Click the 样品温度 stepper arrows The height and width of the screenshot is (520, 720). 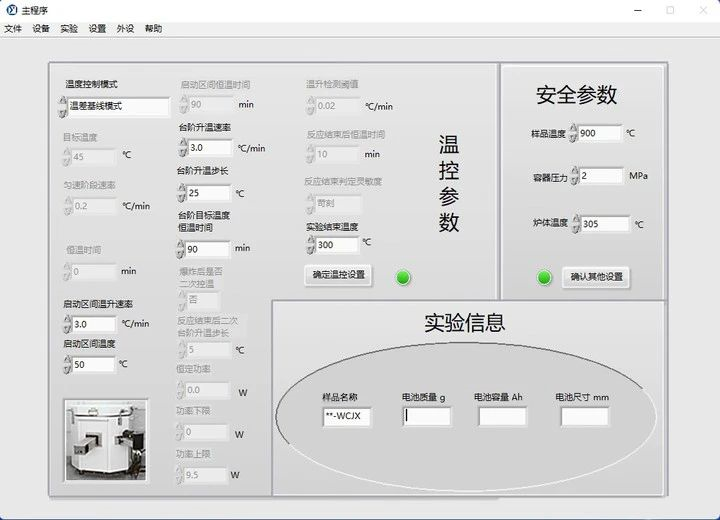[x=574, y=133]
